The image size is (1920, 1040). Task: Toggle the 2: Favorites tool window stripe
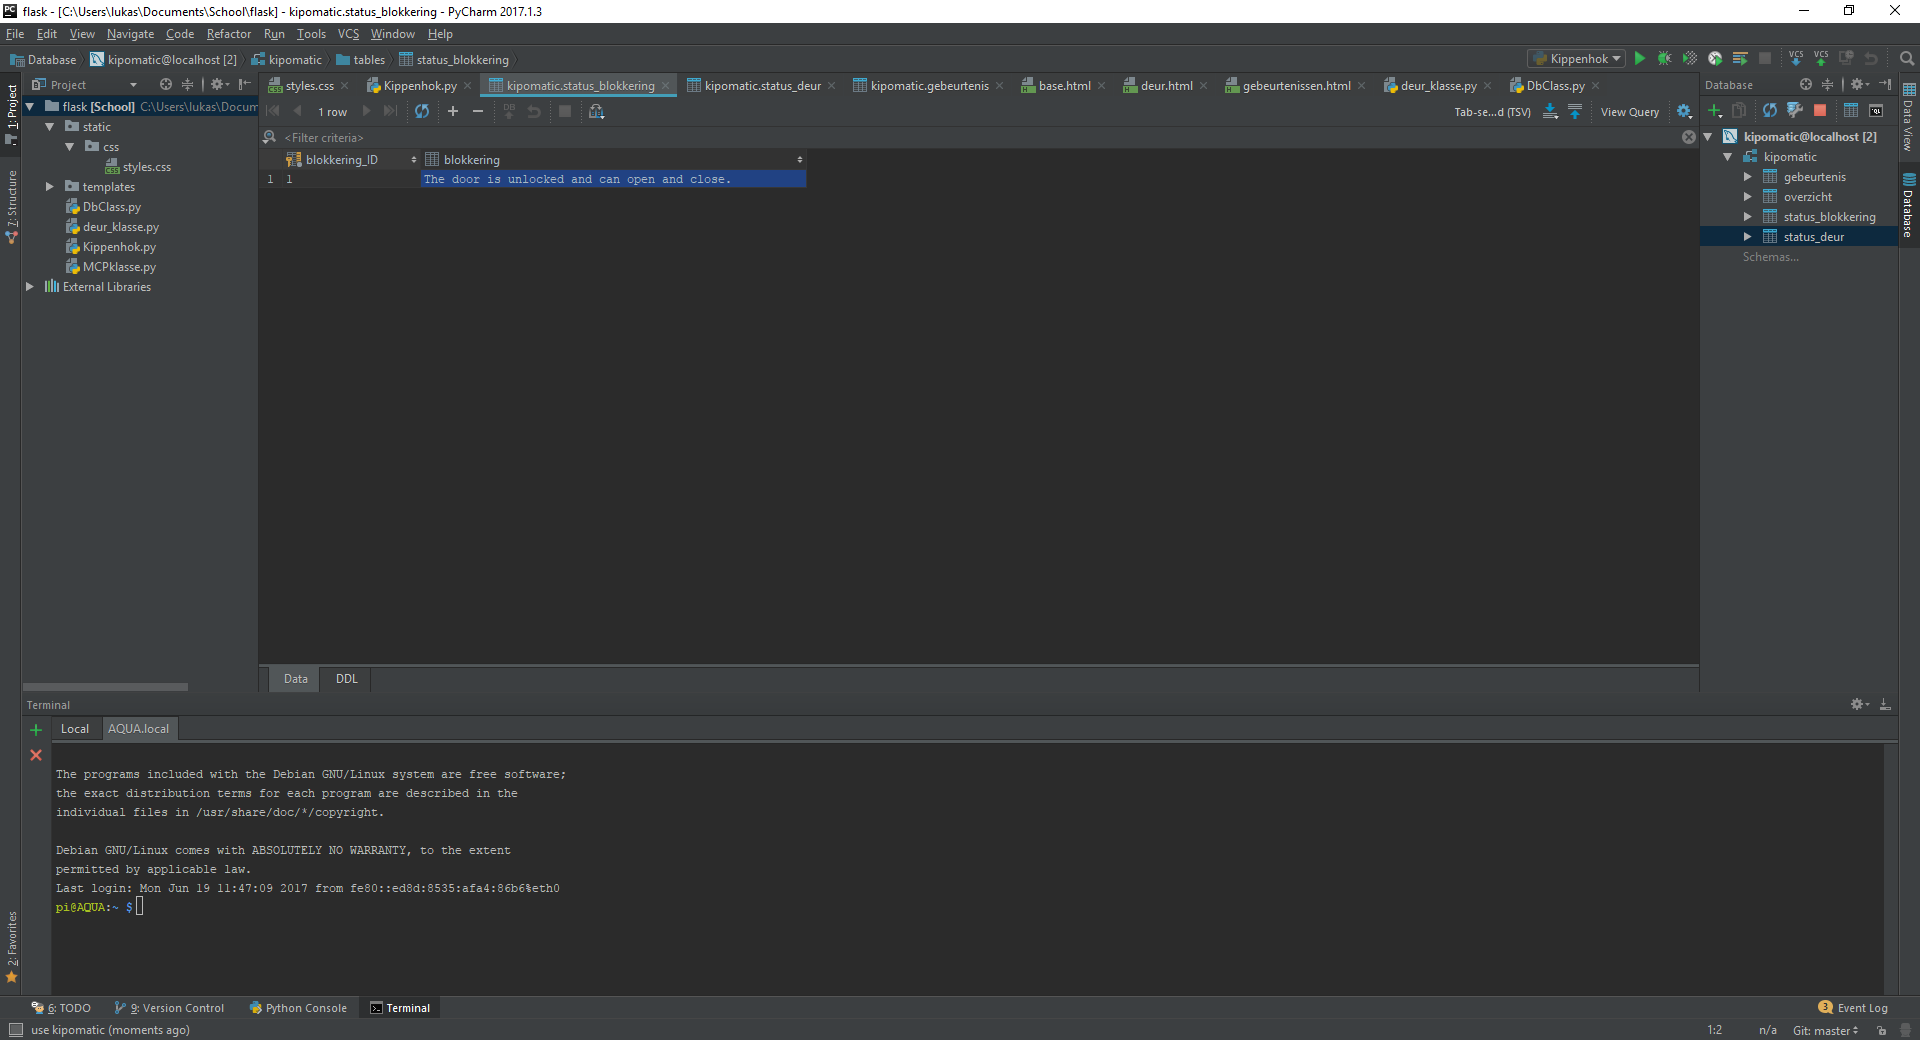pos(11,946)
